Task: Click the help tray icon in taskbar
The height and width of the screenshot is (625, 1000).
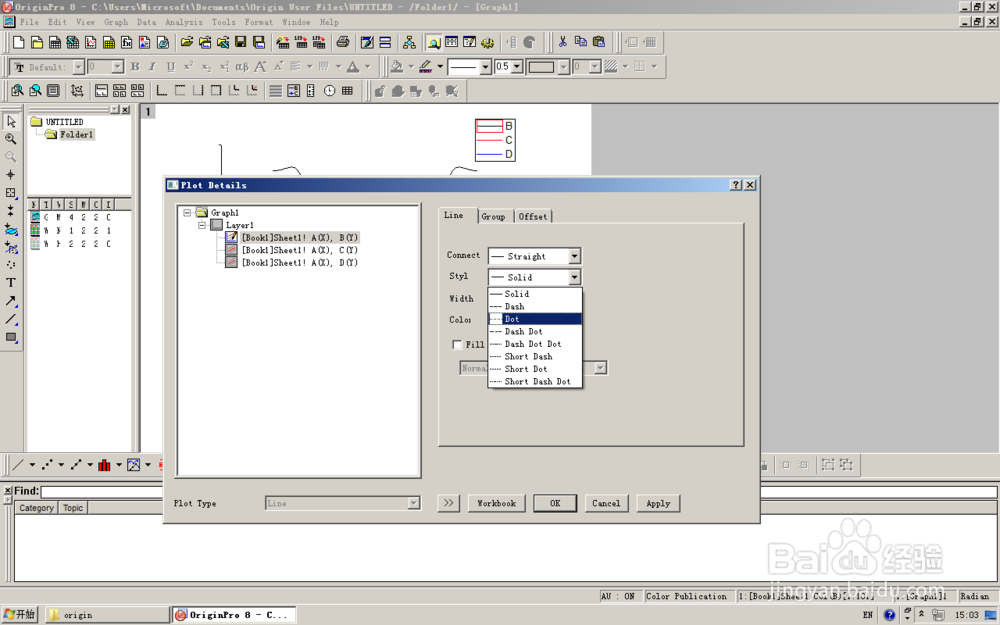Action: [x=889, y=615]
